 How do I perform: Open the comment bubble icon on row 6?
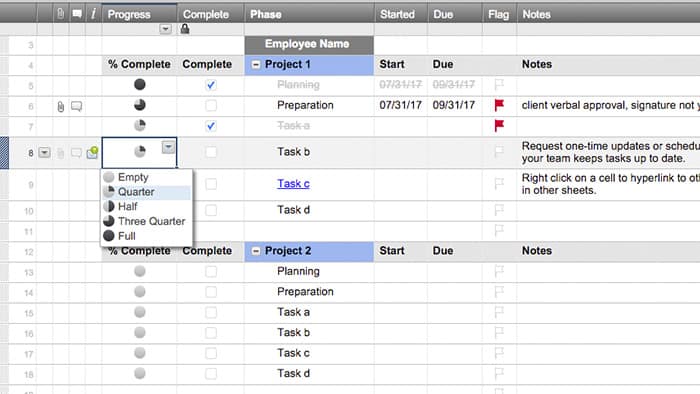pos(76,106)
